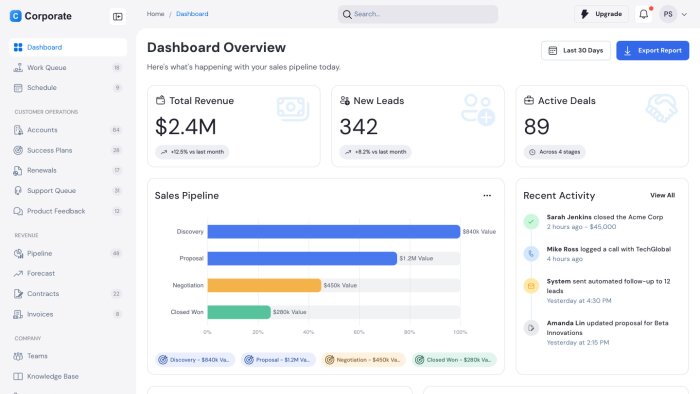The height and width of the screenshot is (394, 700).
Task: Go to the Home breadcrumb
Action: pos(155,14)
